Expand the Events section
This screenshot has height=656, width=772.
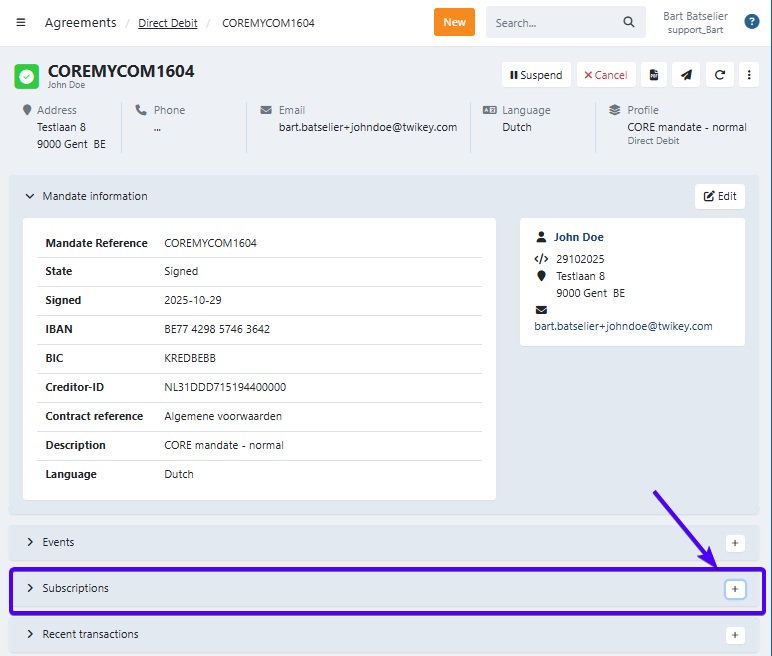coord(30,542)
